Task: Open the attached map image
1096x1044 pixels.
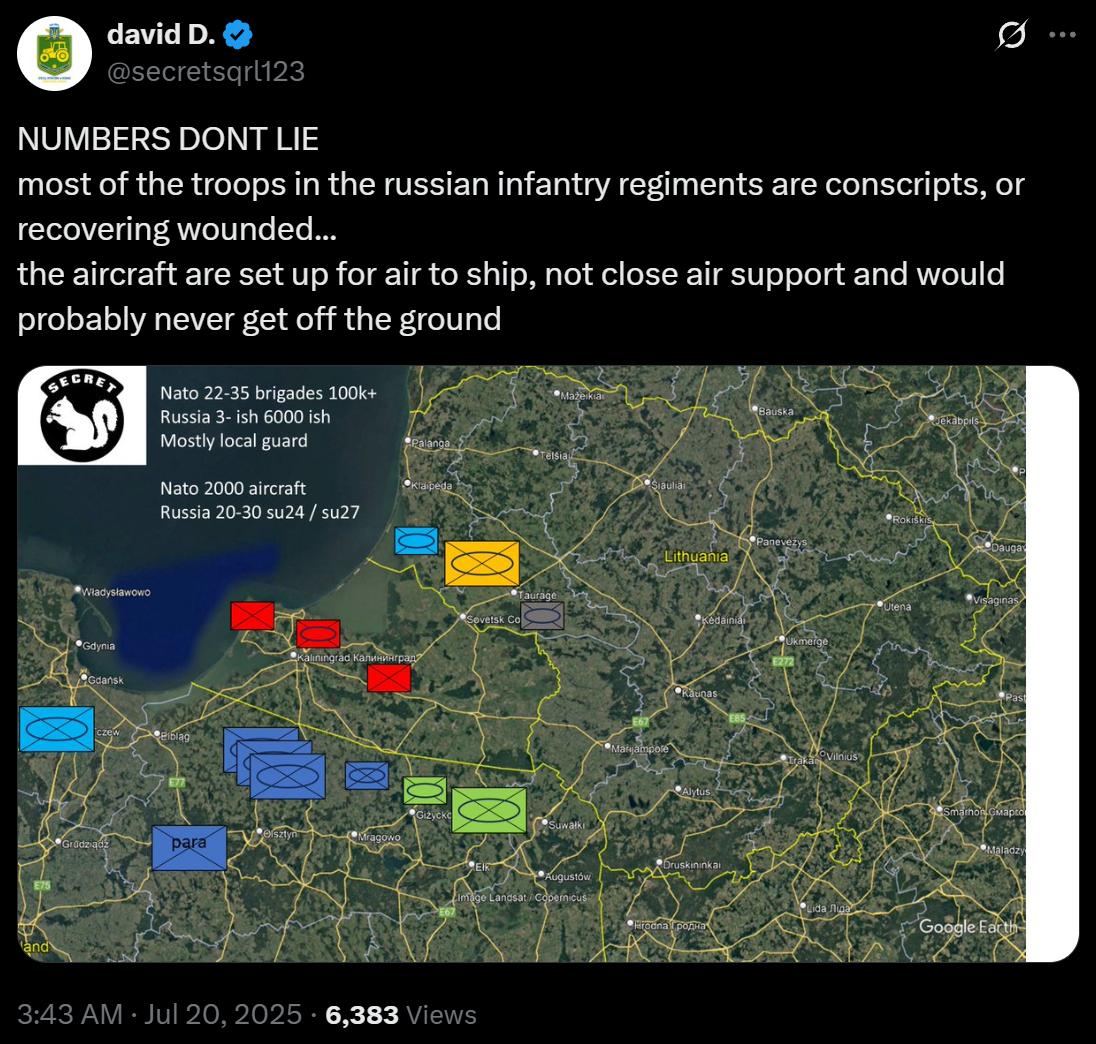Action: coord(548,664)
